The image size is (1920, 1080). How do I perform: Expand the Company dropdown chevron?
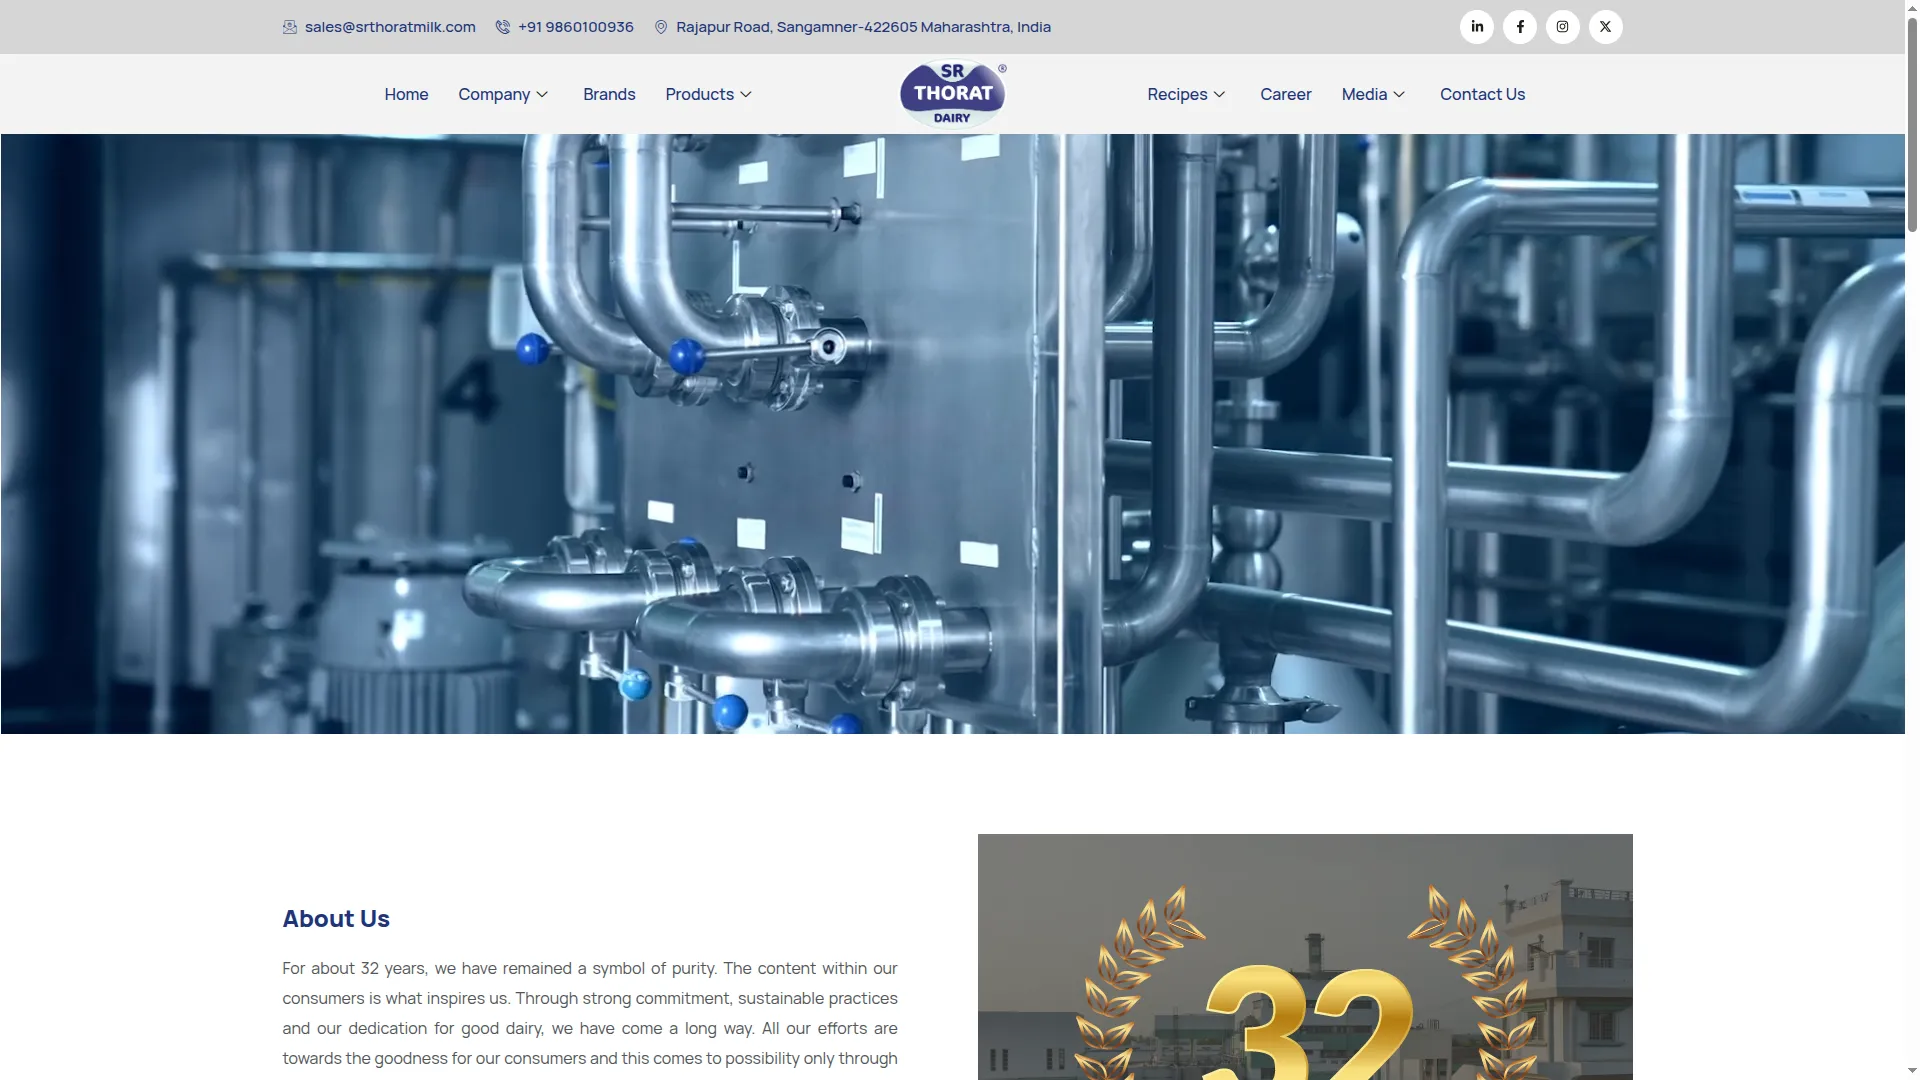(x=542, y=95)
